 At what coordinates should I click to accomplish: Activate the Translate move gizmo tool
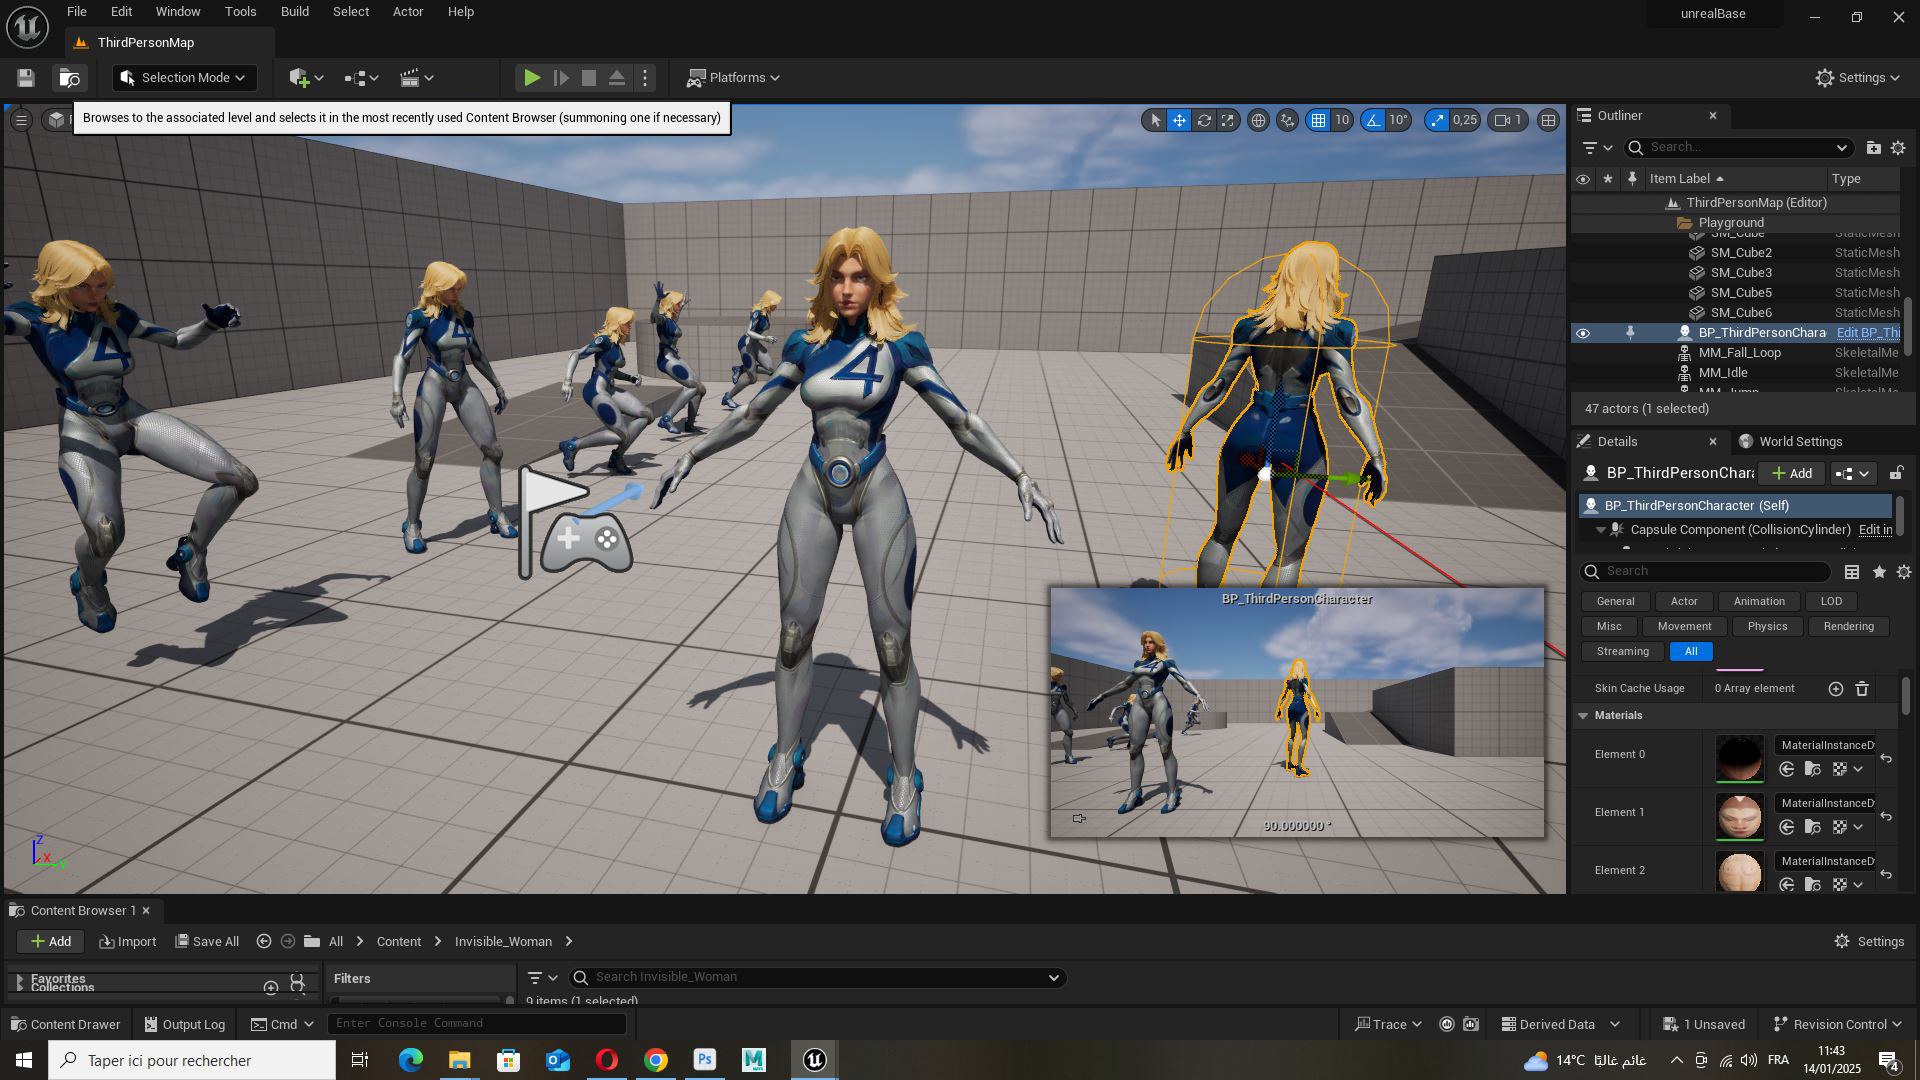(1180, 120)
